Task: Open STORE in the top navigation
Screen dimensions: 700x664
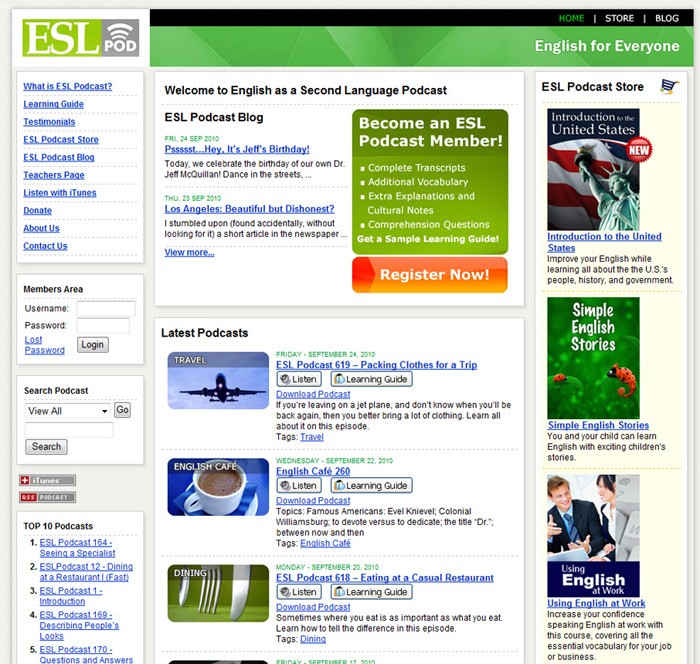Action: pos(619,18)
